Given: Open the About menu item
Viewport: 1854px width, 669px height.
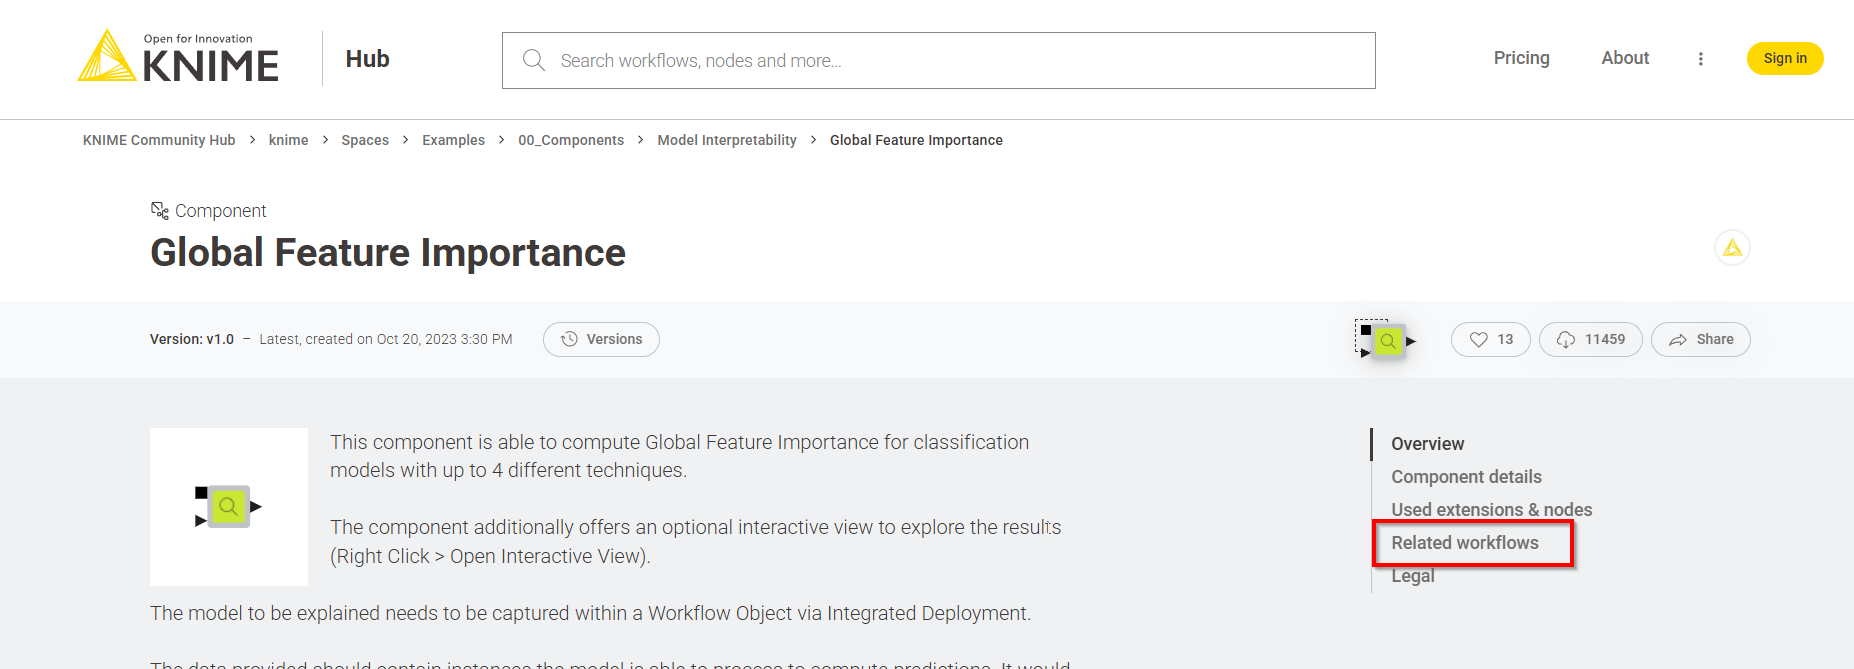Looking at the screenshot, I should [x=1625, y=58].
